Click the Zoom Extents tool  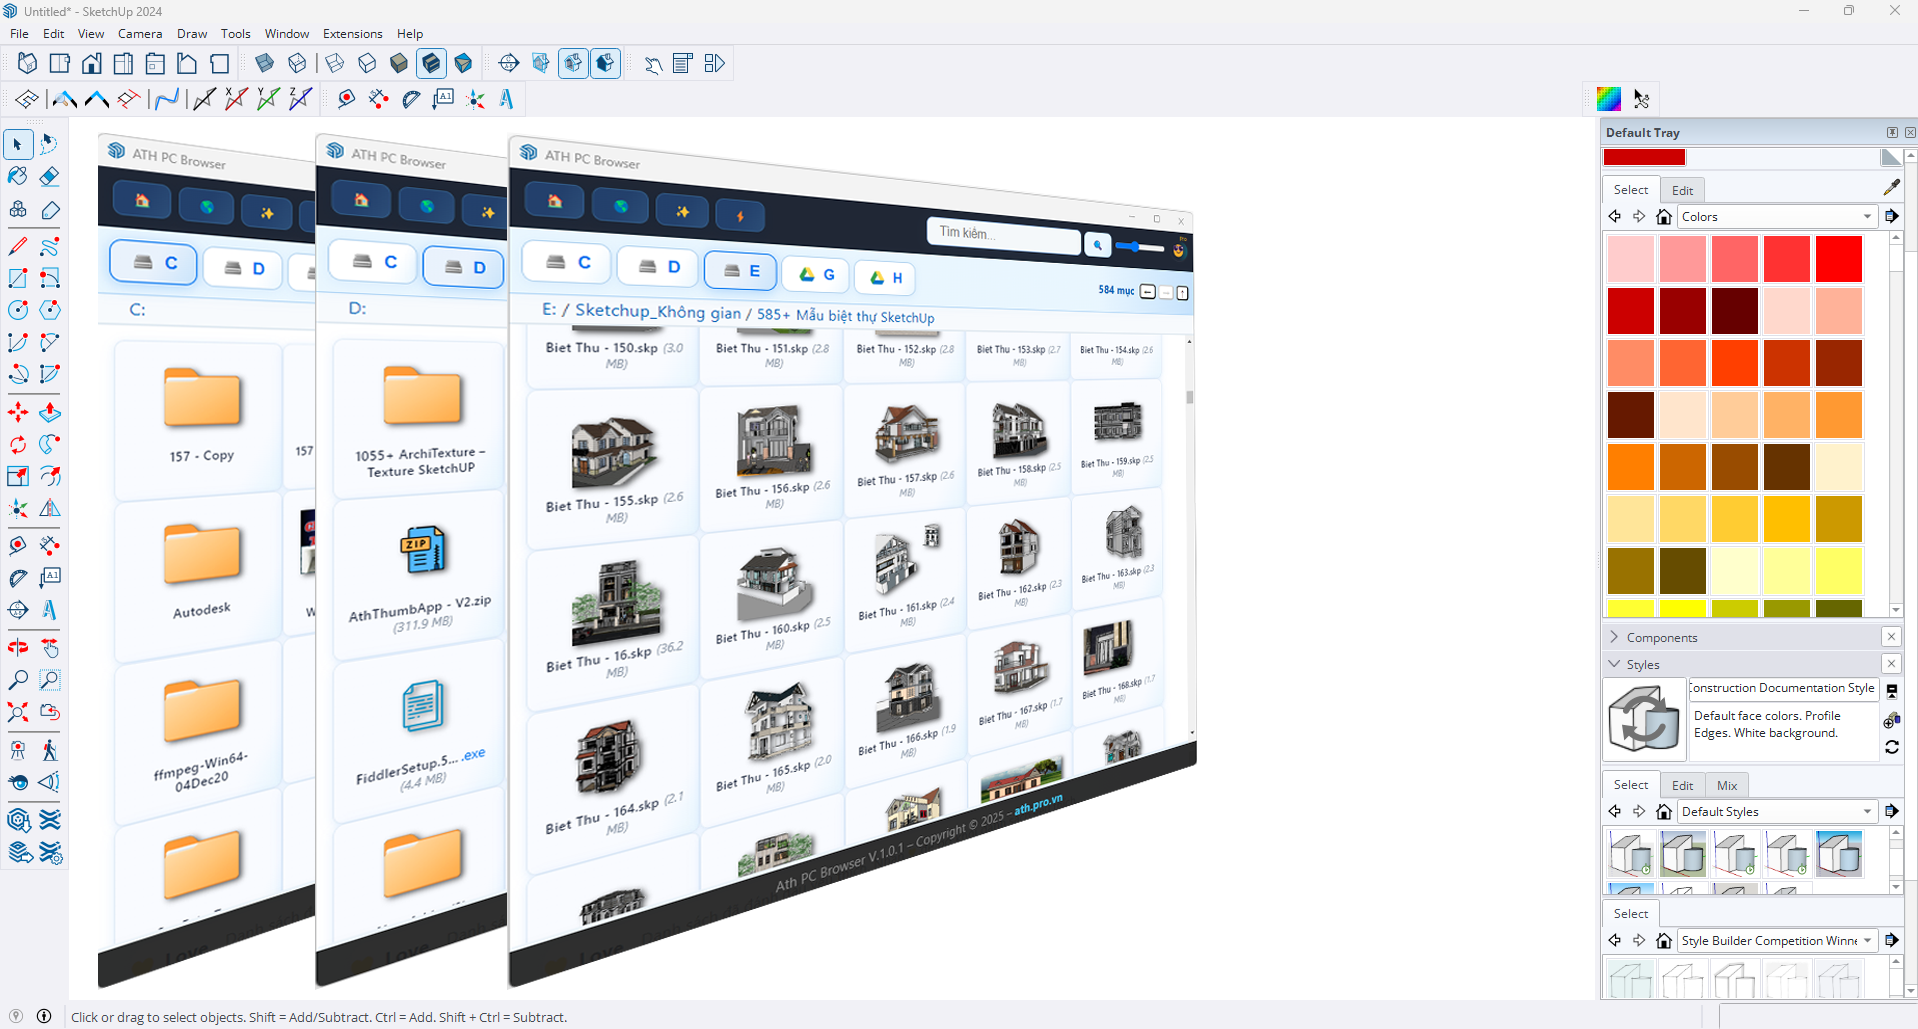[18, 713]
